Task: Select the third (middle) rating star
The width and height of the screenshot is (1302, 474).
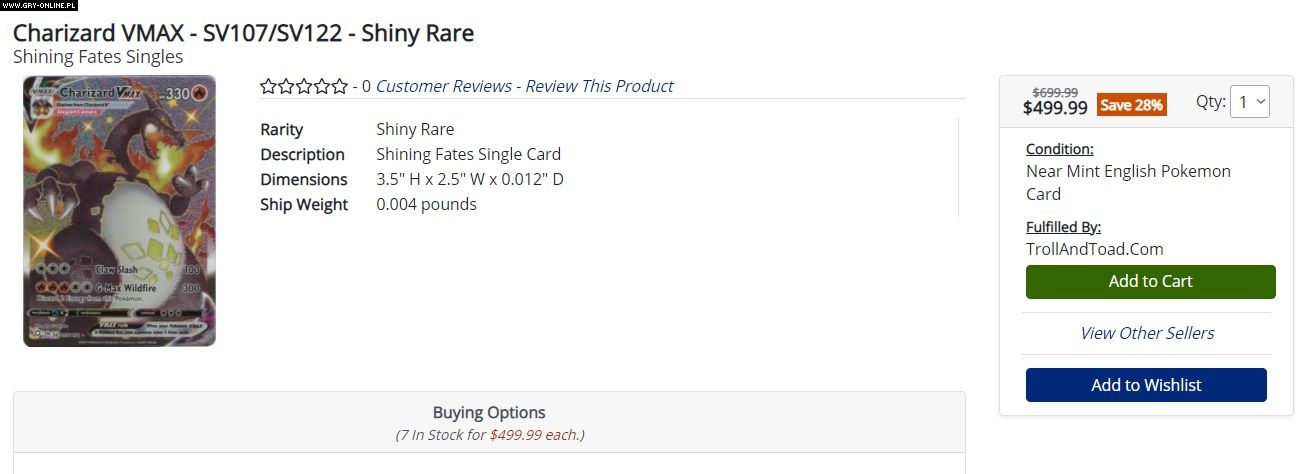Action: click(304, 87)
